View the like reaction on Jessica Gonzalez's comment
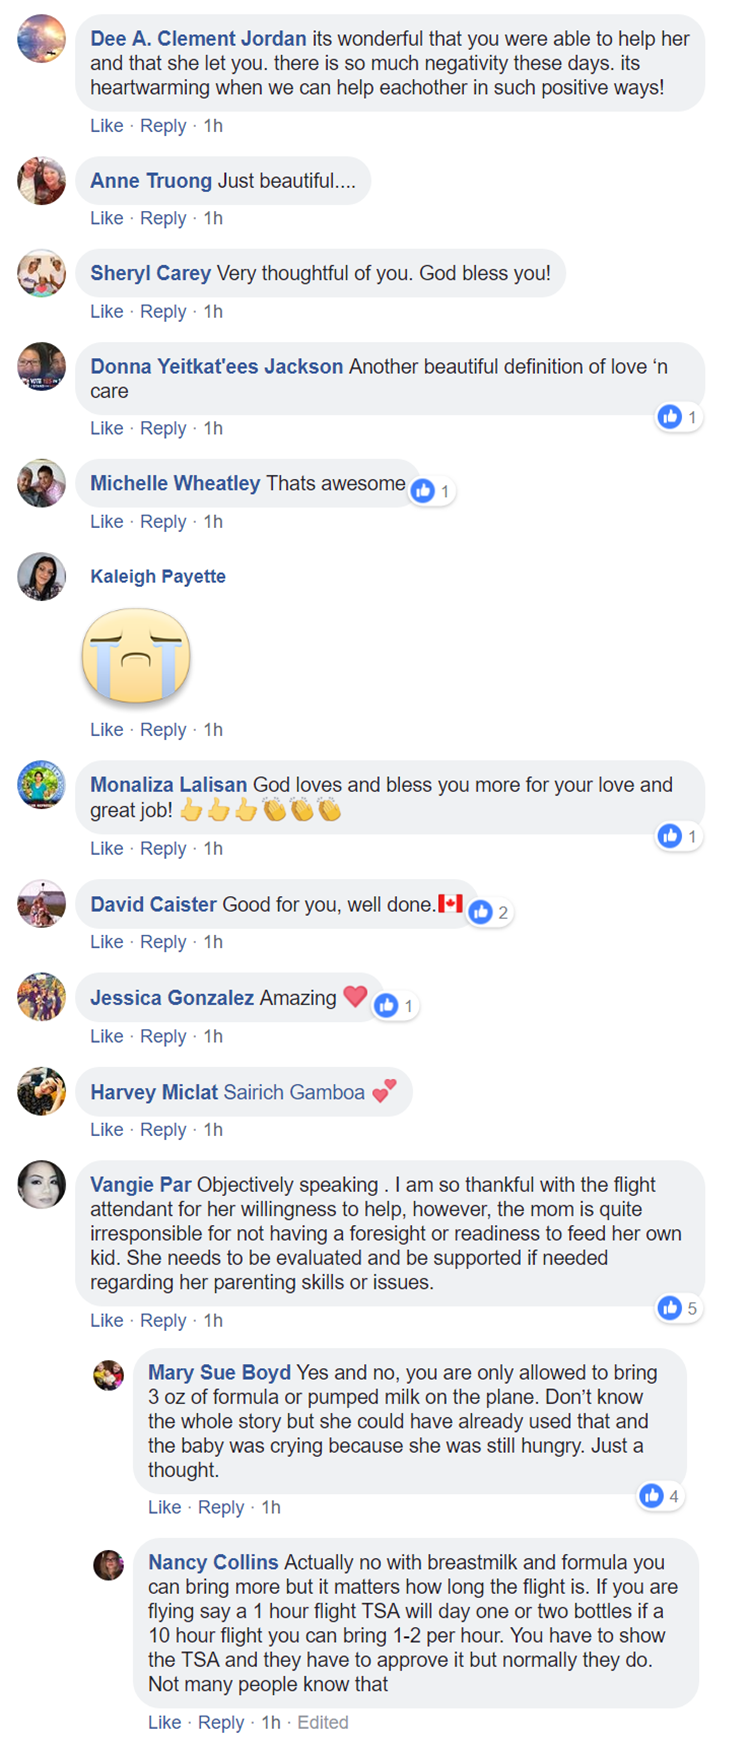This screenshot has height=1745, width=750. [395, 1005]
